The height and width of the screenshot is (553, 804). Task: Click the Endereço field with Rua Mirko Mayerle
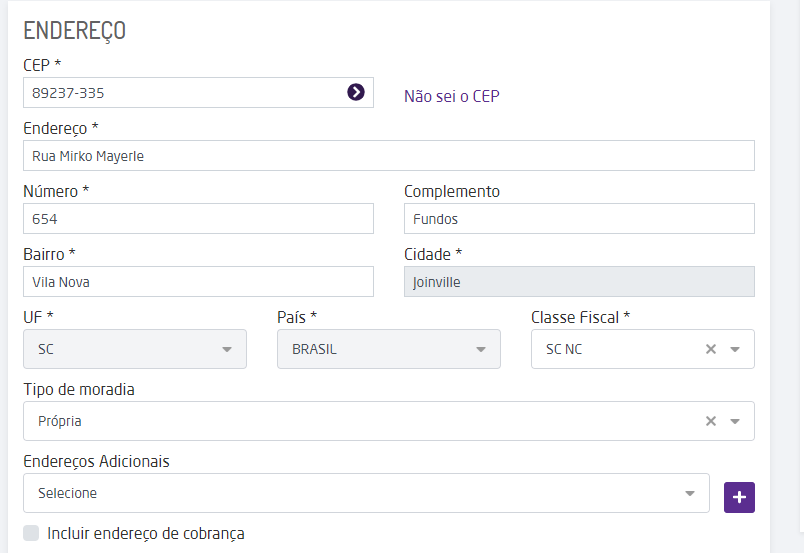pyautogui.click(x=388, y=156)
